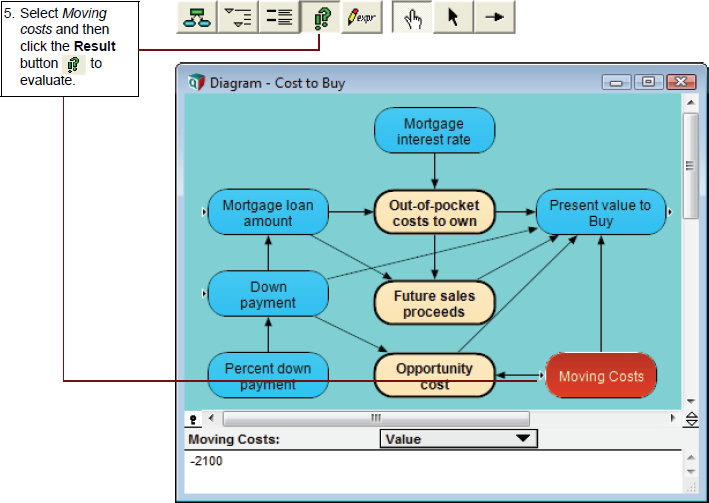Minimize the Cost to Buy diagram window
Screen dimensions: 709x503
tap(616, 82)
